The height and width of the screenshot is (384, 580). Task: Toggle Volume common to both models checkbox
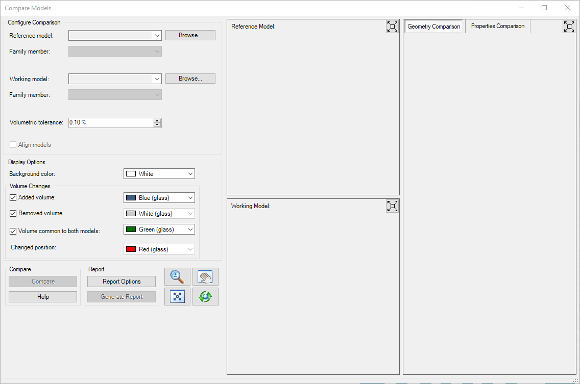(13, 231)
